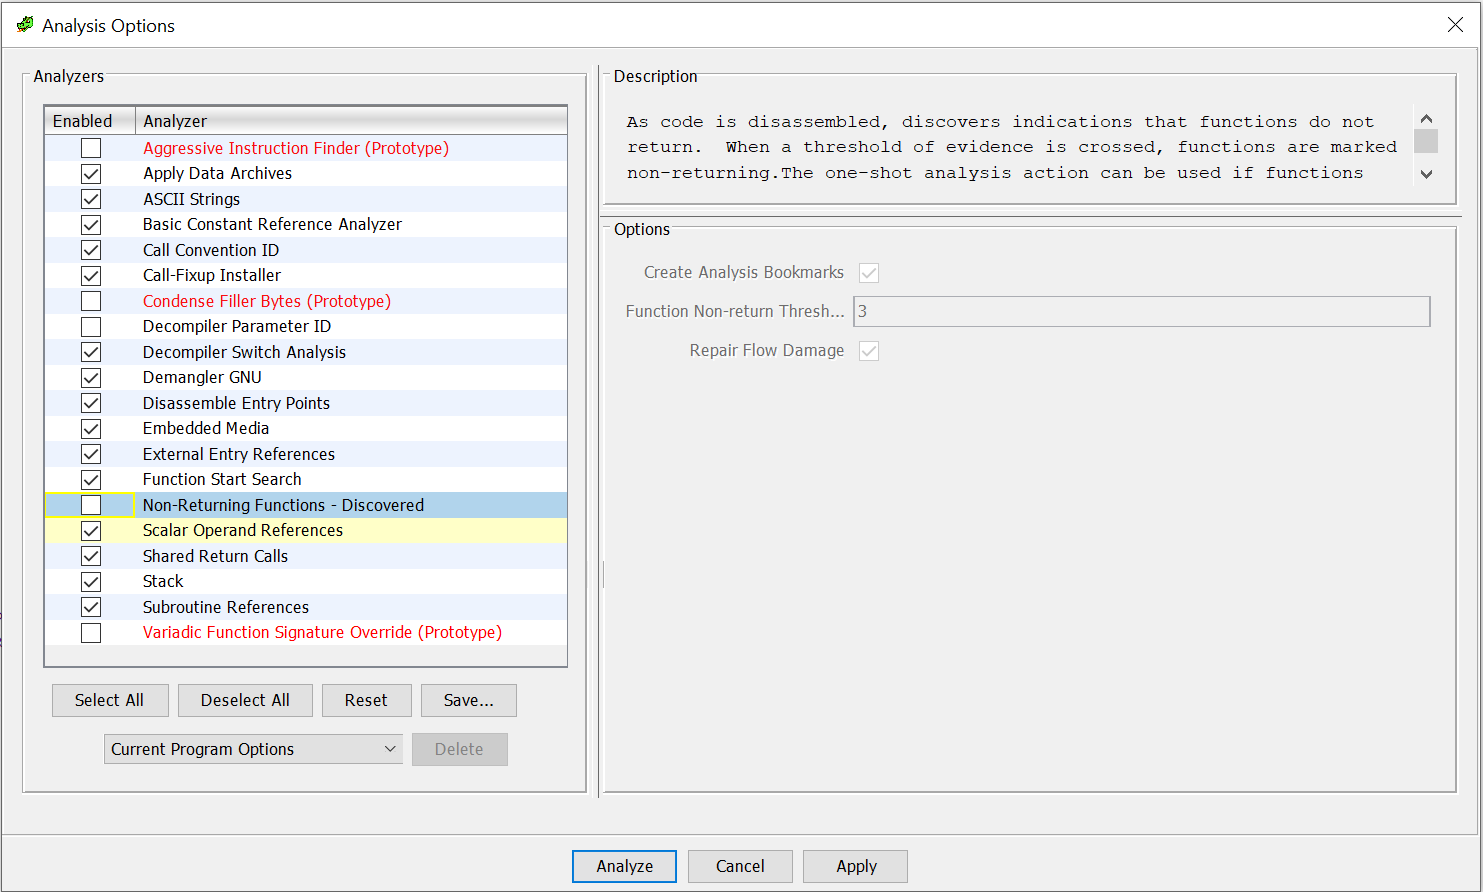Close the Analysis Options dialog
The height and width of the screenshot is (892, 1483).
click(1455, 25)
